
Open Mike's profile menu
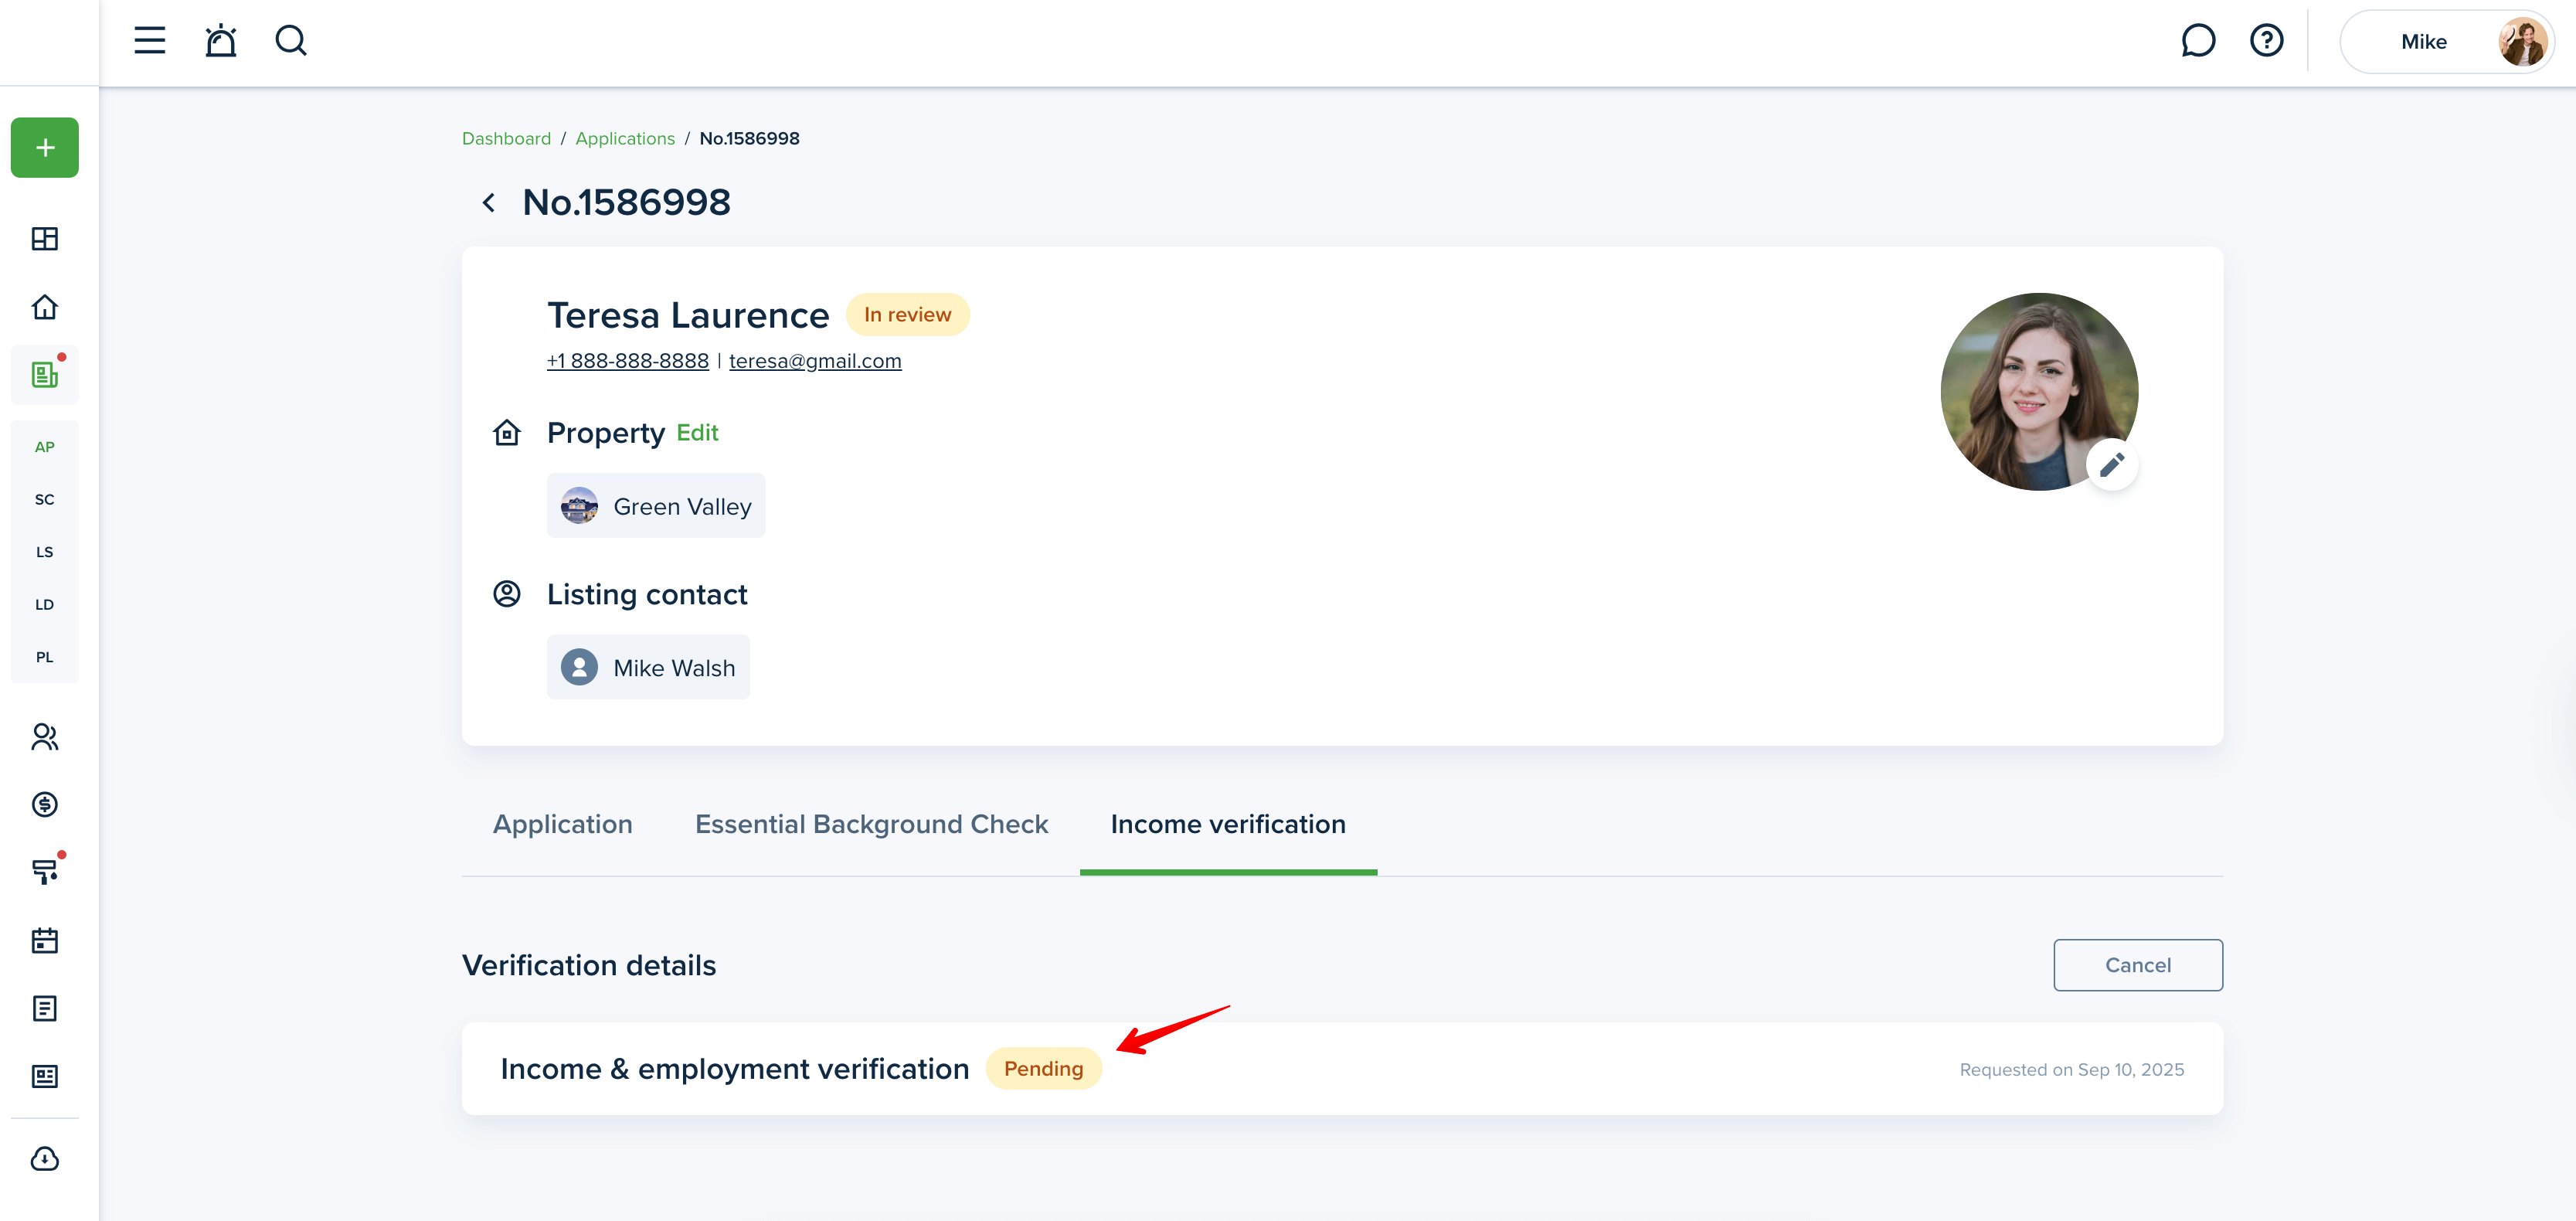[x=2446, y=42]
